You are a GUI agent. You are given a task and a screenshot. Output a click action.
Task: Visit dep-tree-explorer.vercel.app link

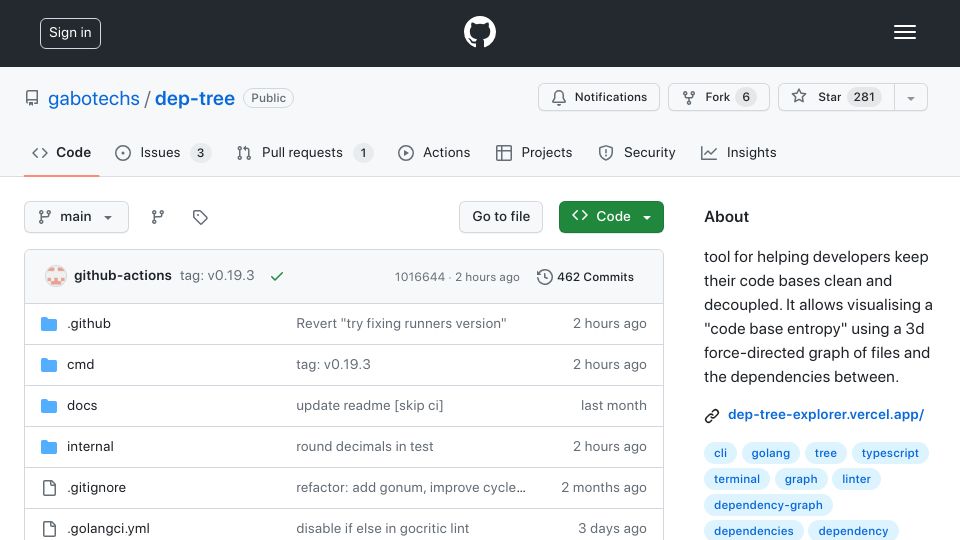point(826,414)
